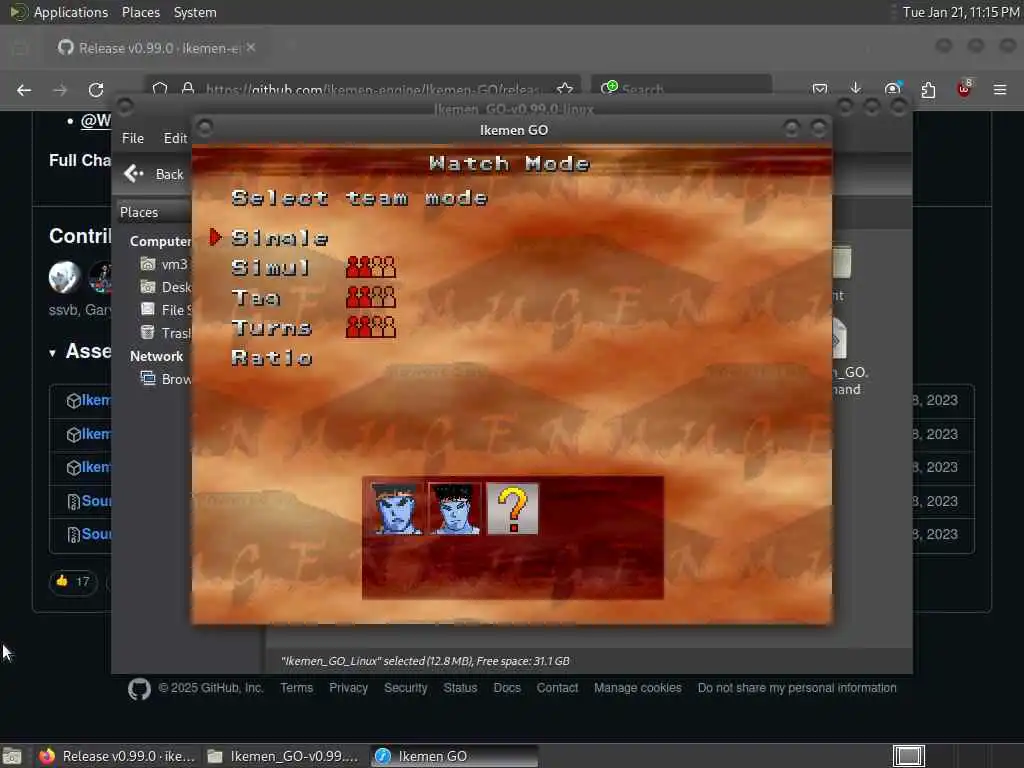Pick the second character portrait
The image size is (1024, 768).
(x=455, y=509)
